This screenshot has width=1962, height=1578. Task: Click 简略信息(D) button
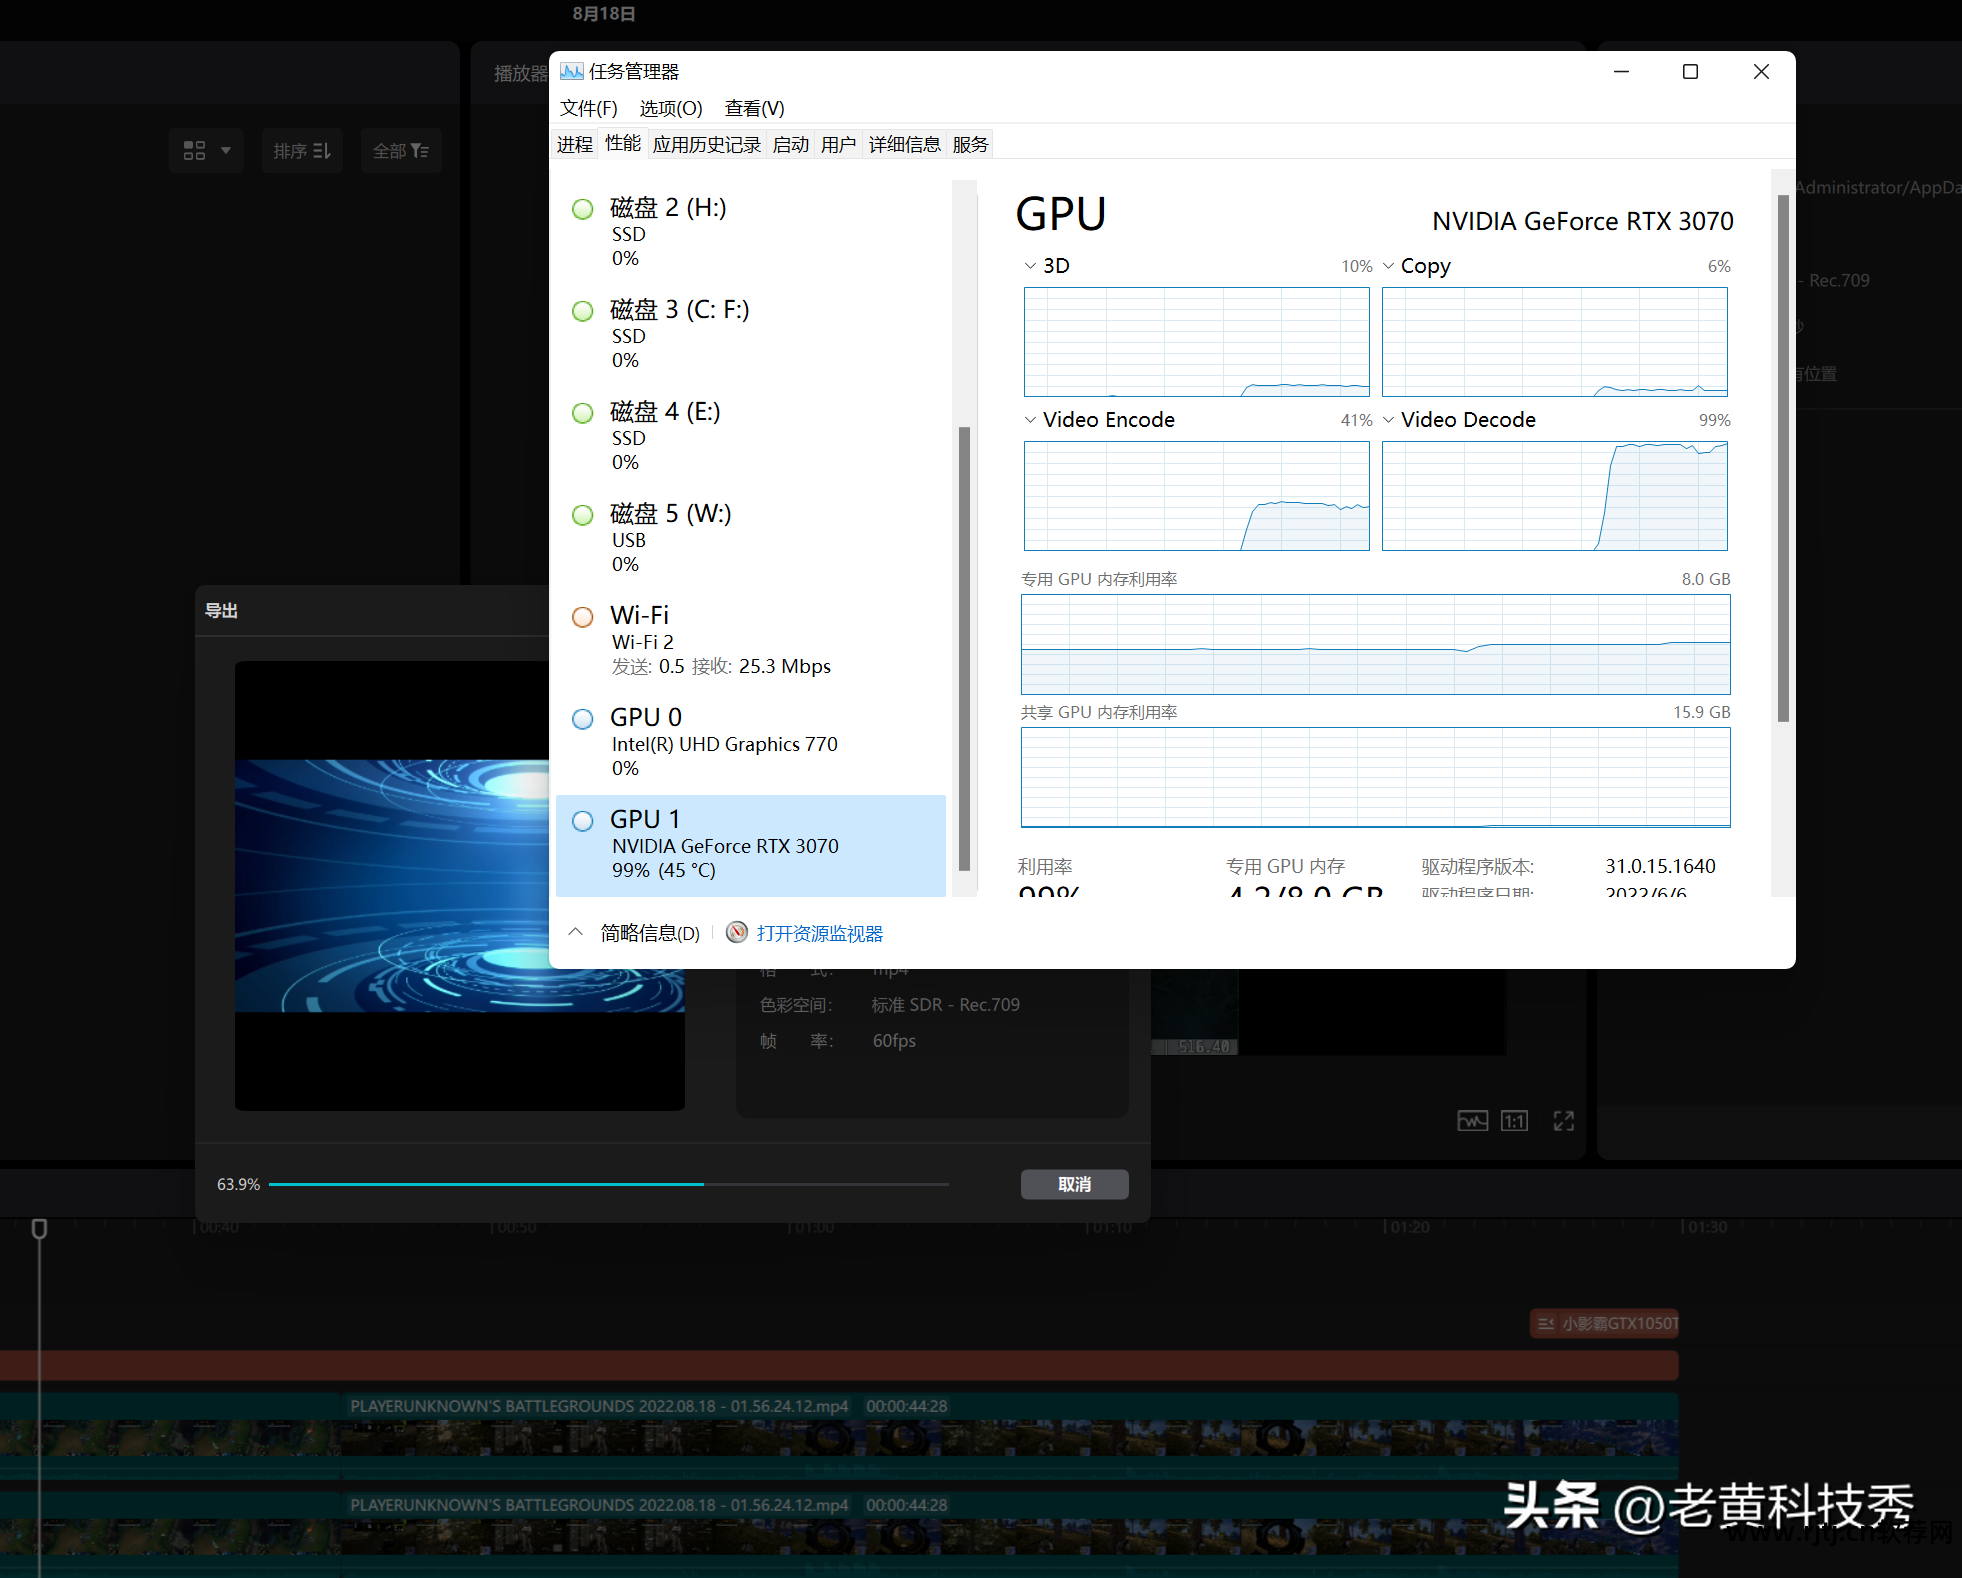(650, 933)
